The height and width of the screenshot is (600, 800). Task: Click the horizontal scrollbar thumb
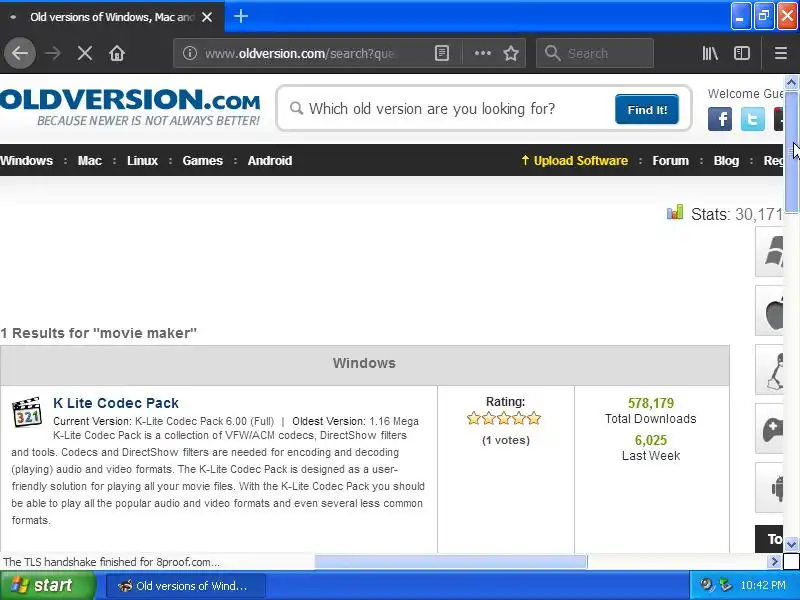point(451,562)
